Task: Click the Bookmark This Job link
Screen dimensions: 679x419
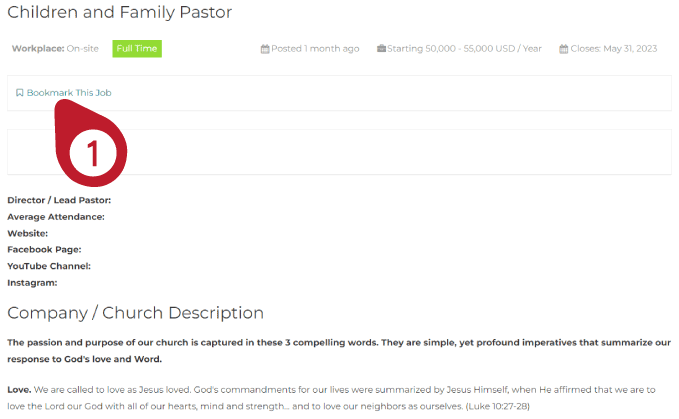Action: click(x=69, y=93)
